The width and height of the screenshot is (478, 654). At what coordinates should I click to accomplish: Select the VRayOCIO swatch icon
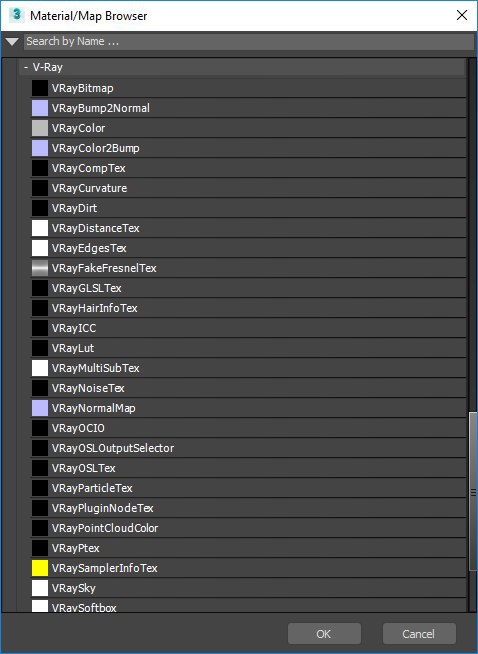(x=40, y=428)
